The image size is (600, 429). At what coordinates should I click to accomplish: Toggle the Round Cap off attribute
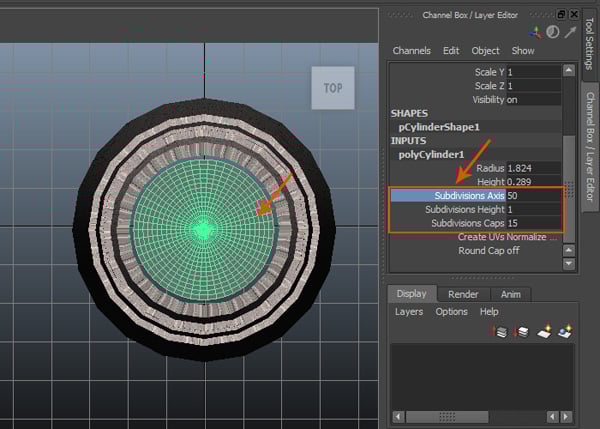pyautogui.click(x=488, y=251)
